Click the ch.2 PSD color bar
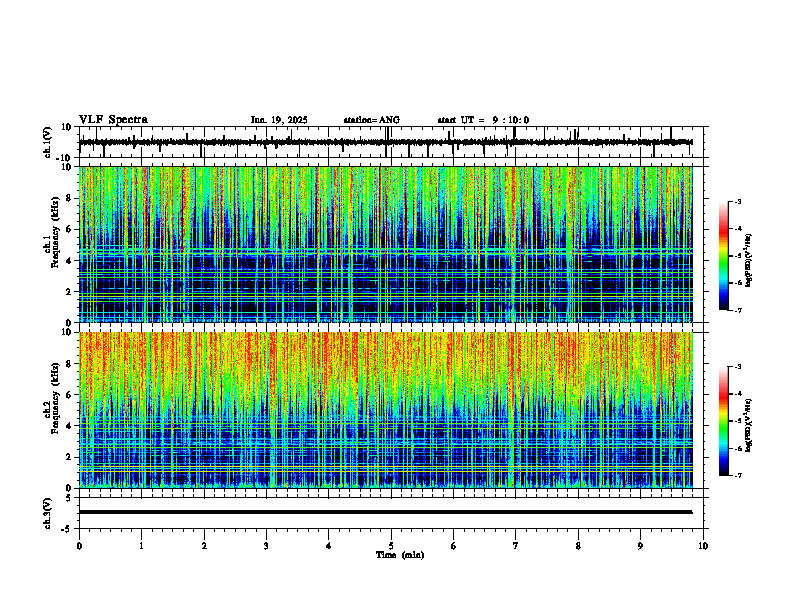 pos(723,421)
